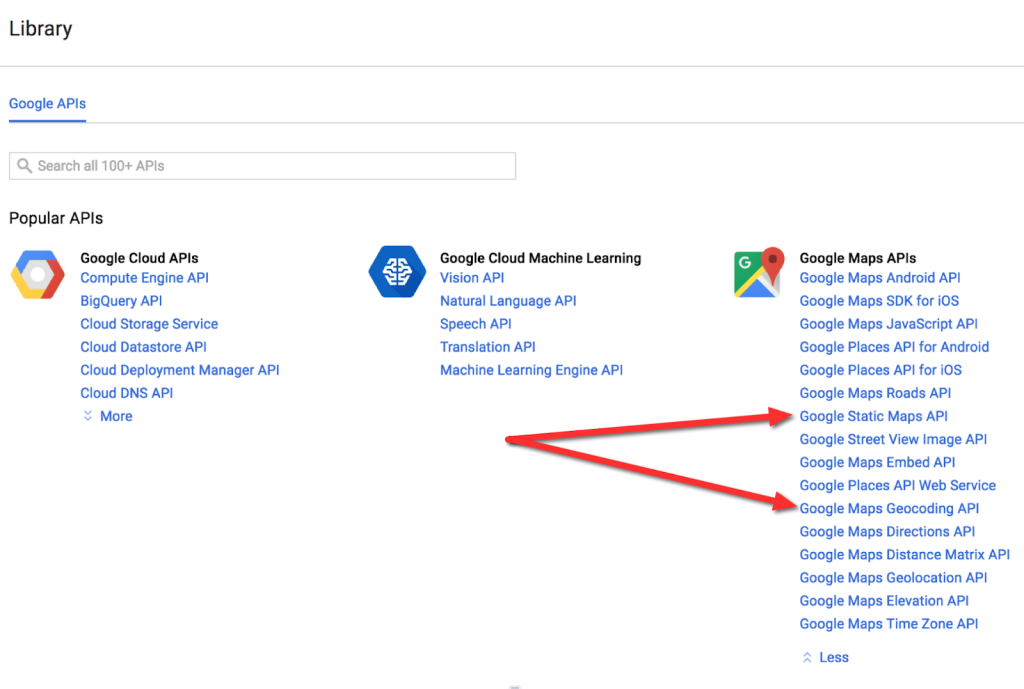The image size is (1024, 689).
Task: Click the Cloud Machine Learning brain icon
Action: pos(397,273)
